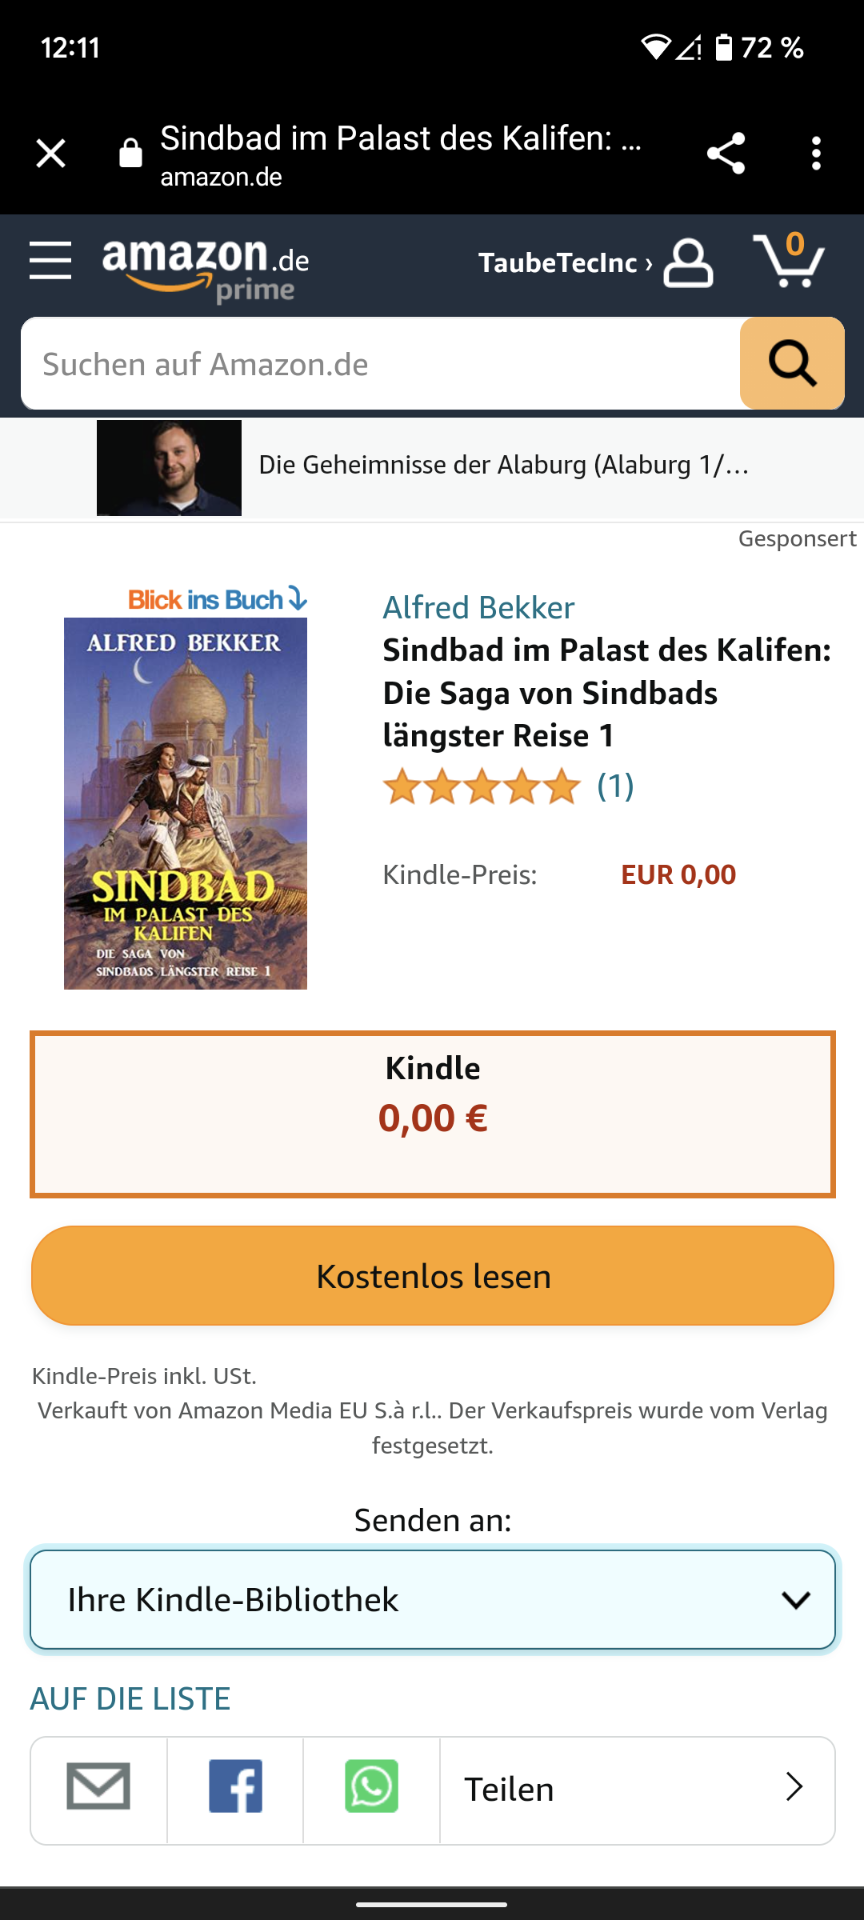The image size is (864, 1920).
Task: Expand the Ihre Kindle-Bibliothek dropdown
Action: click(x=432, y=1599)
